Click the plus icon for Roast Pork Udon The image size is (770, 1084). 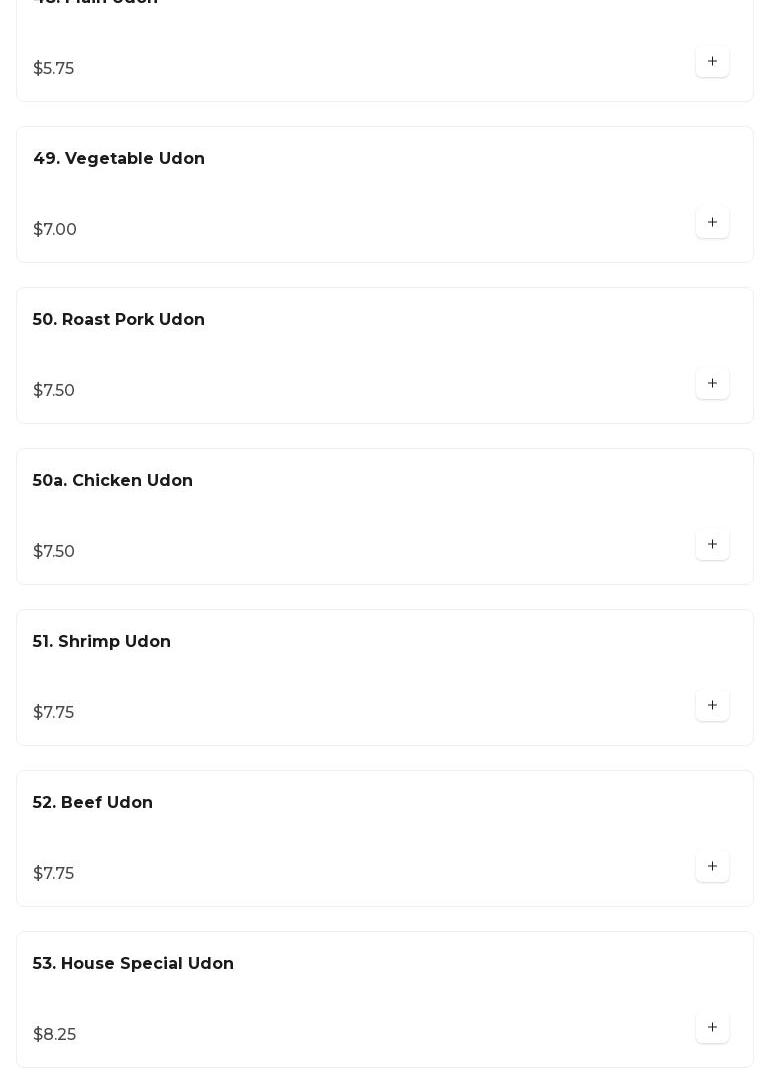(712, 384)
